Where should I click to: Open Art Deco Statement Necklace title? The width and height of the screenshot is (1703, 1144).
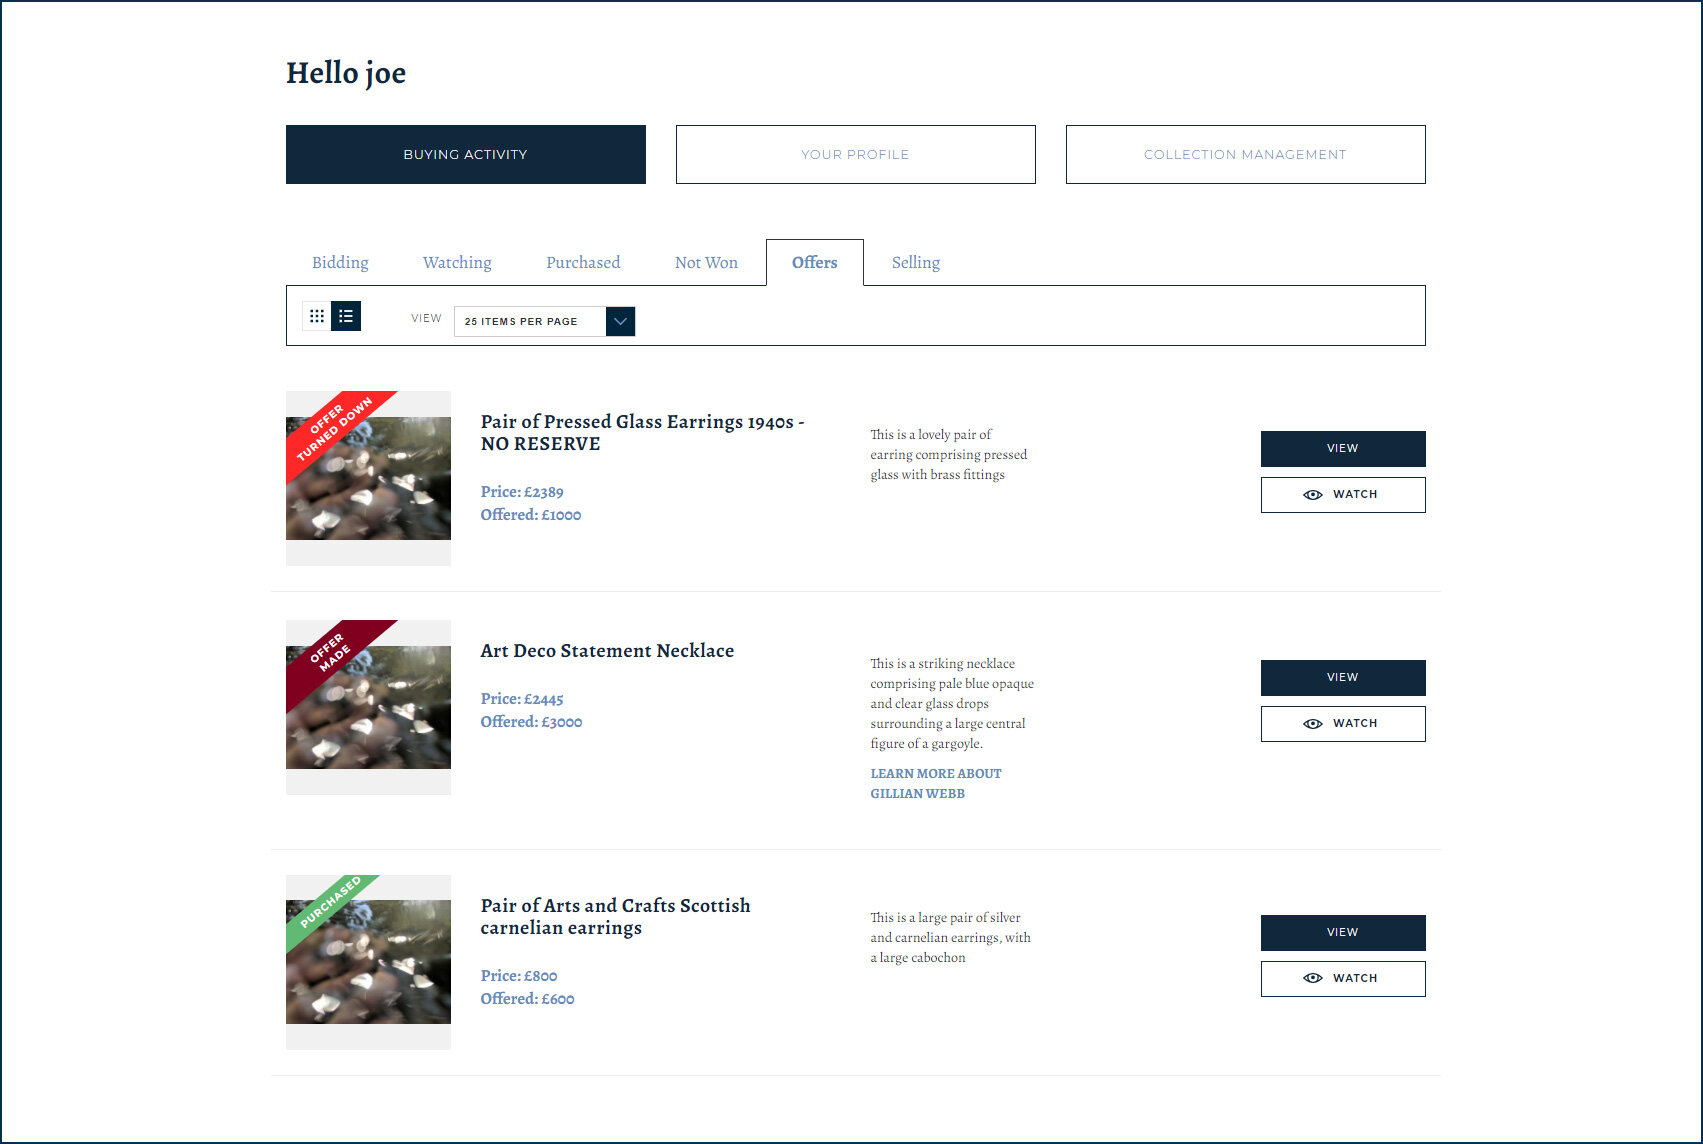[607, 651]
